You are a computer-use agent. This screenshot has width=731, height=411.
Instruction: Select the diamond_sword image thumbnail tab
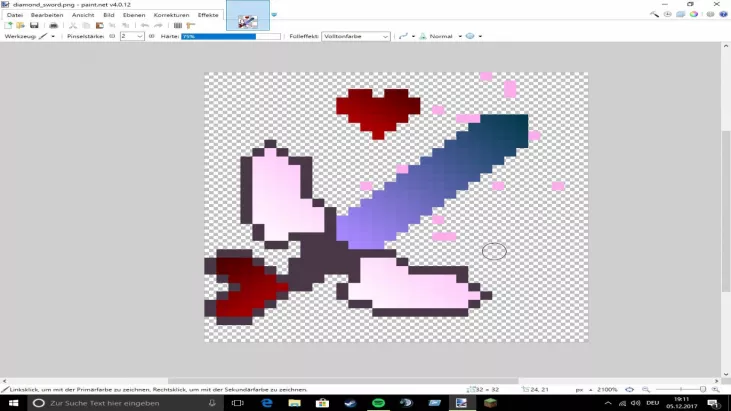tap(246, 17)
